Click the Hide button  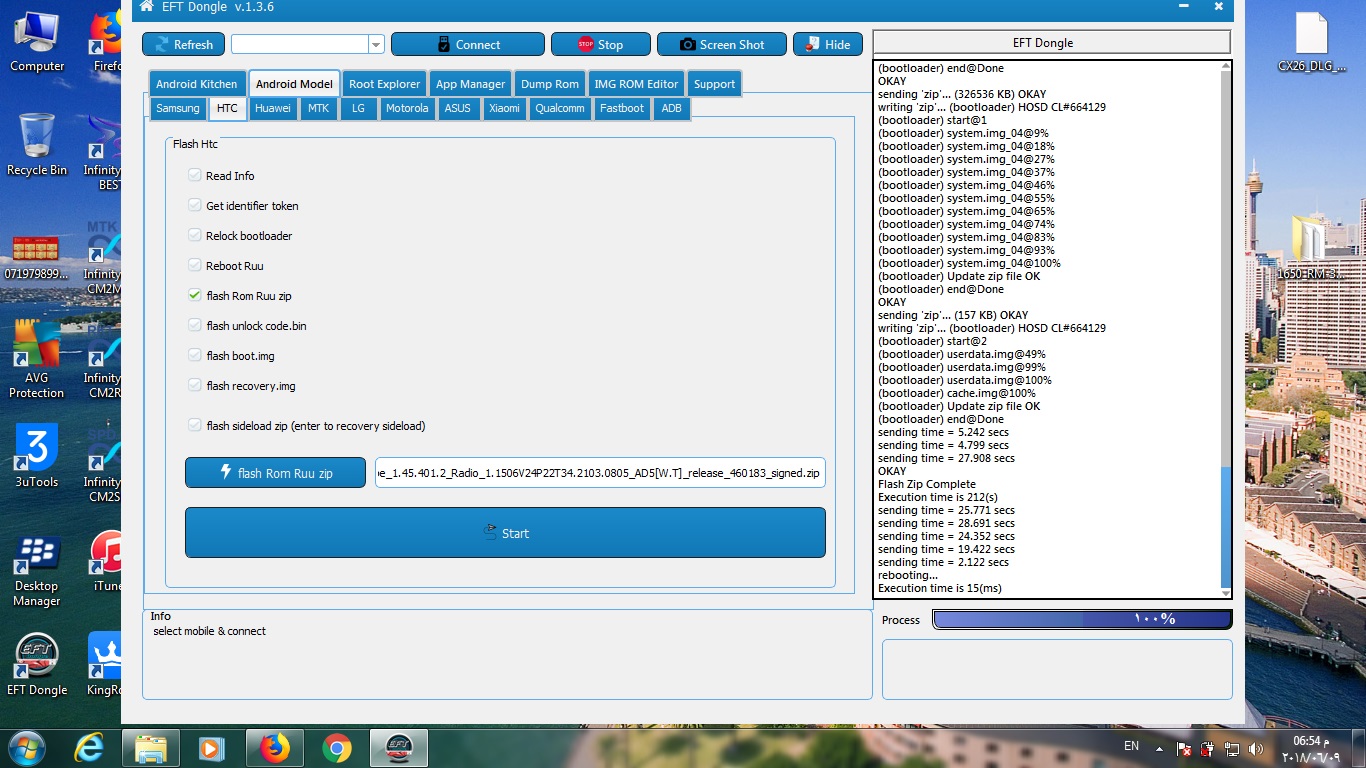tap(828, 44)
